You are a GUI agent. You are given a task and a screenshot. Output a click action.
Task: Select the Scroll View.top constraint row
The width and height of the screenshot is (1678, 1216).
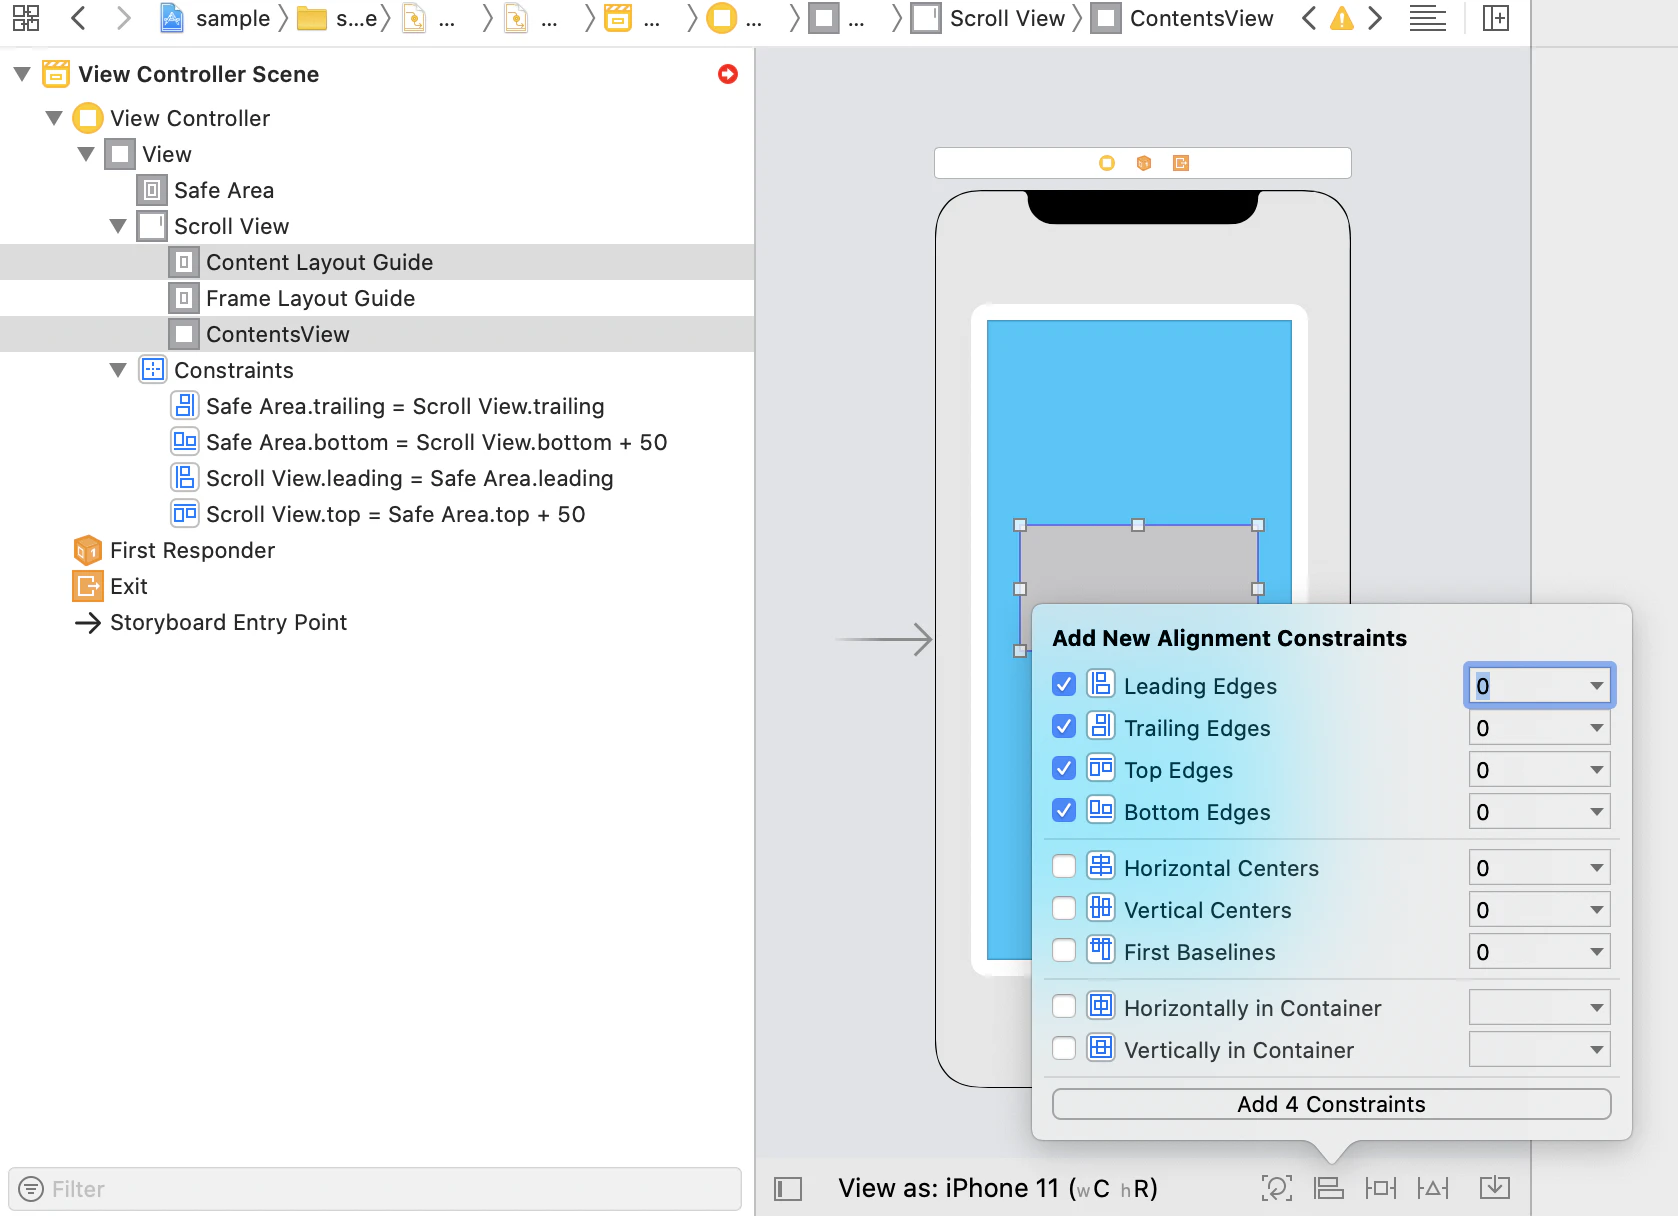(x=377, y=514)
